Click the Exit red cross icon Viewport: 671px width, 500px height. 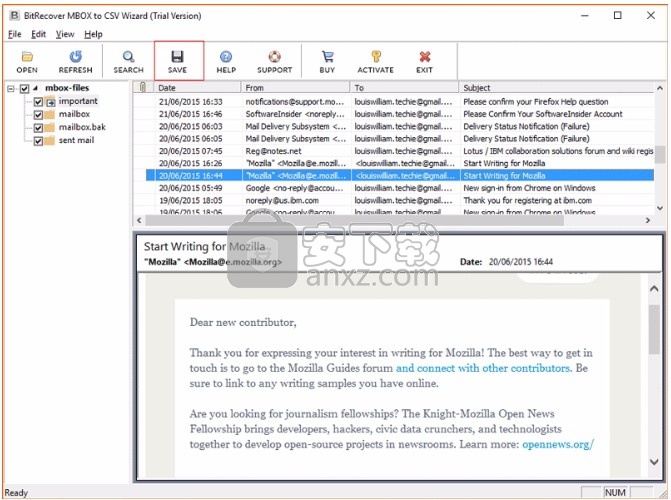(x=425, y=57)
